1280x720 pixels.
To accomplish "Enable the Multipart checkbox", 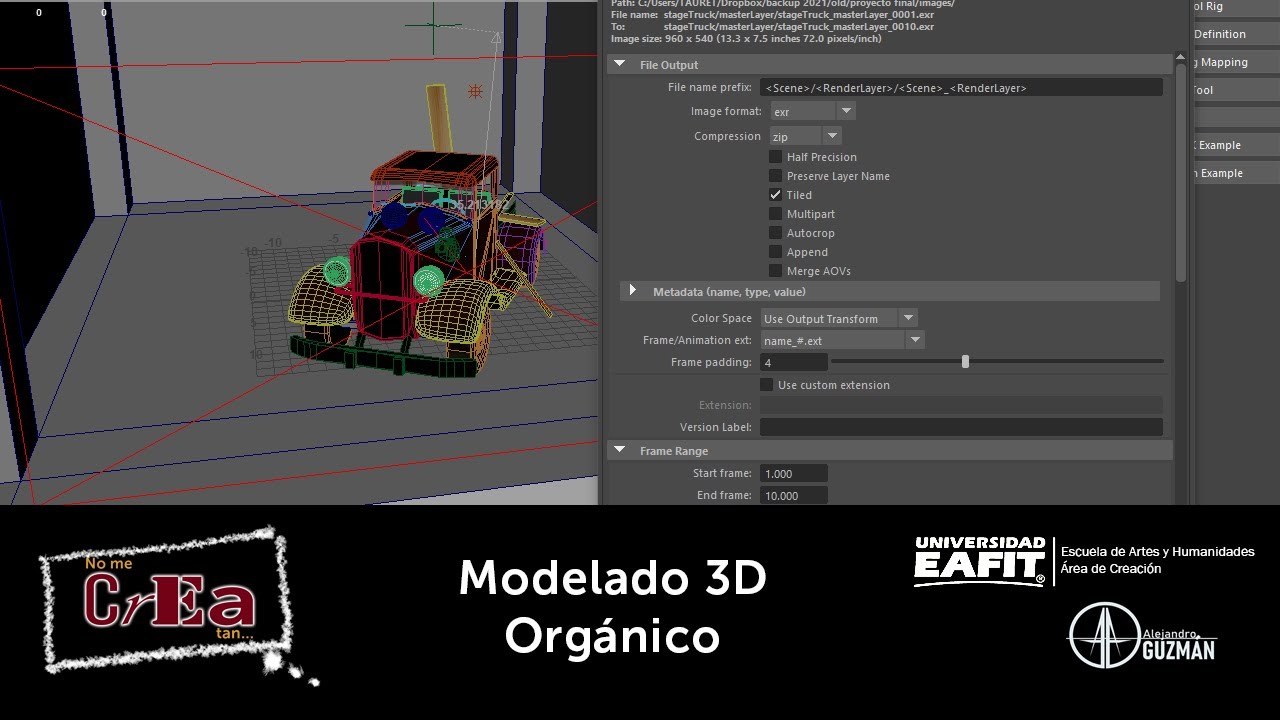I will 775,214.
